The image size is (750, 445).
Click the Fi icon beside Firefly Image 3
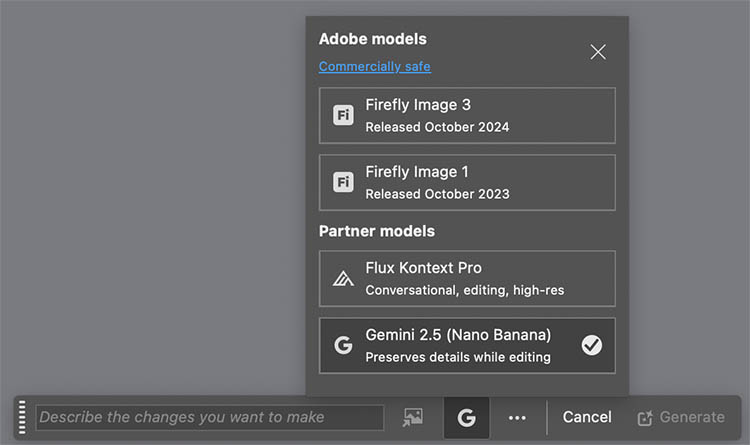click(x=343, y=115)
